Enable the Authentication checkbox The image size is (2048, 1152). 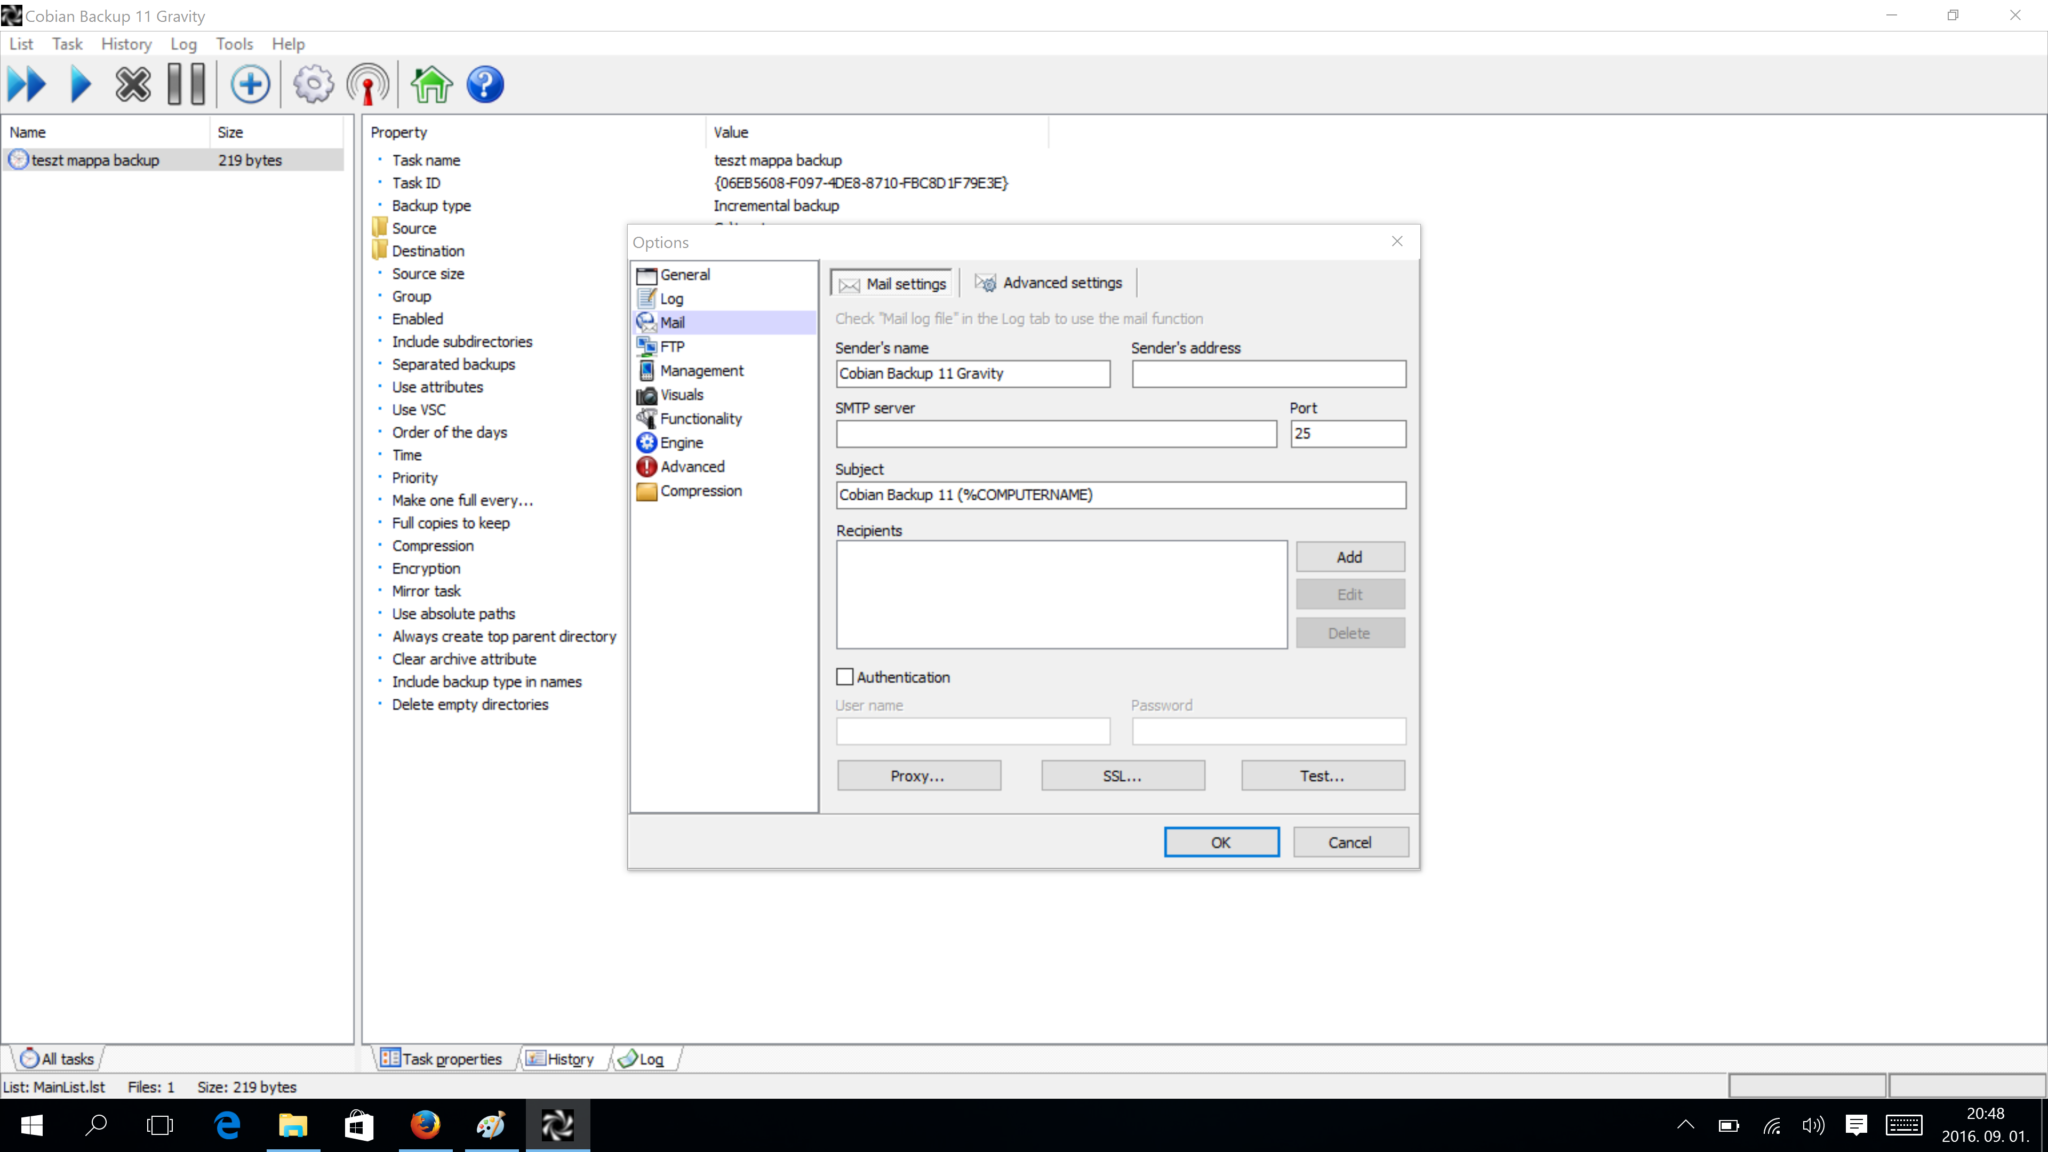coord(845,676)
